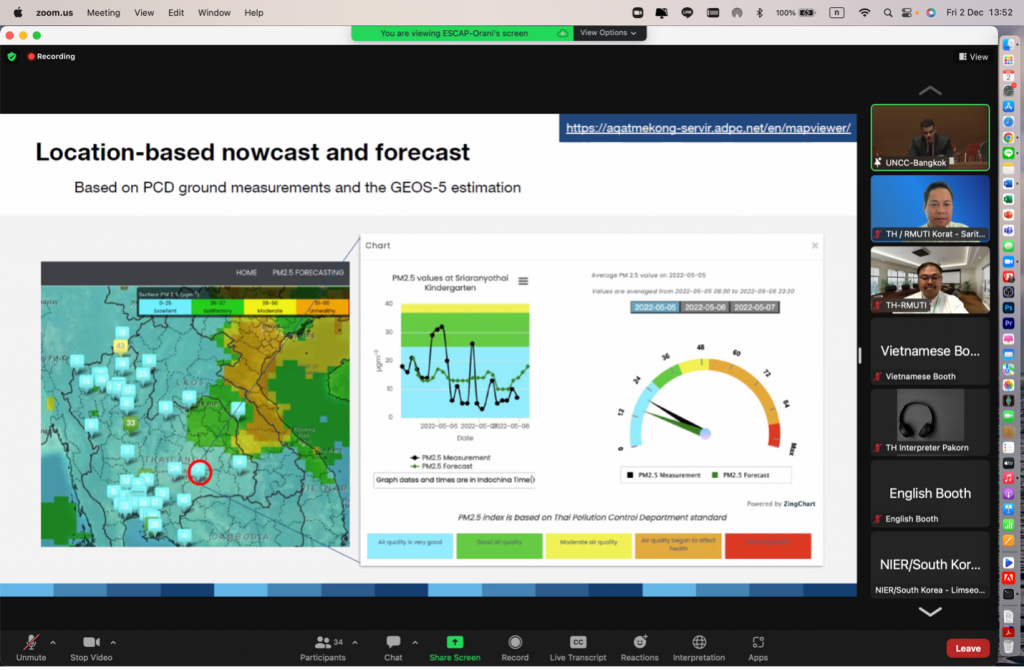Open the Apps panel
This screenshot has height=670, width=1024.
click(758, 642)
